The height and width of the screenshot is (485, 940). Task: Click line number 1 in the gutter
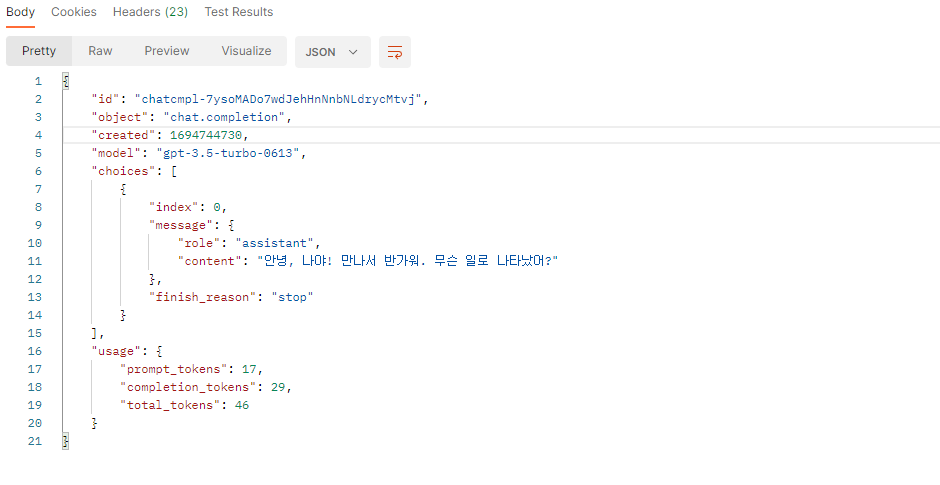click(x=38, y=81)
